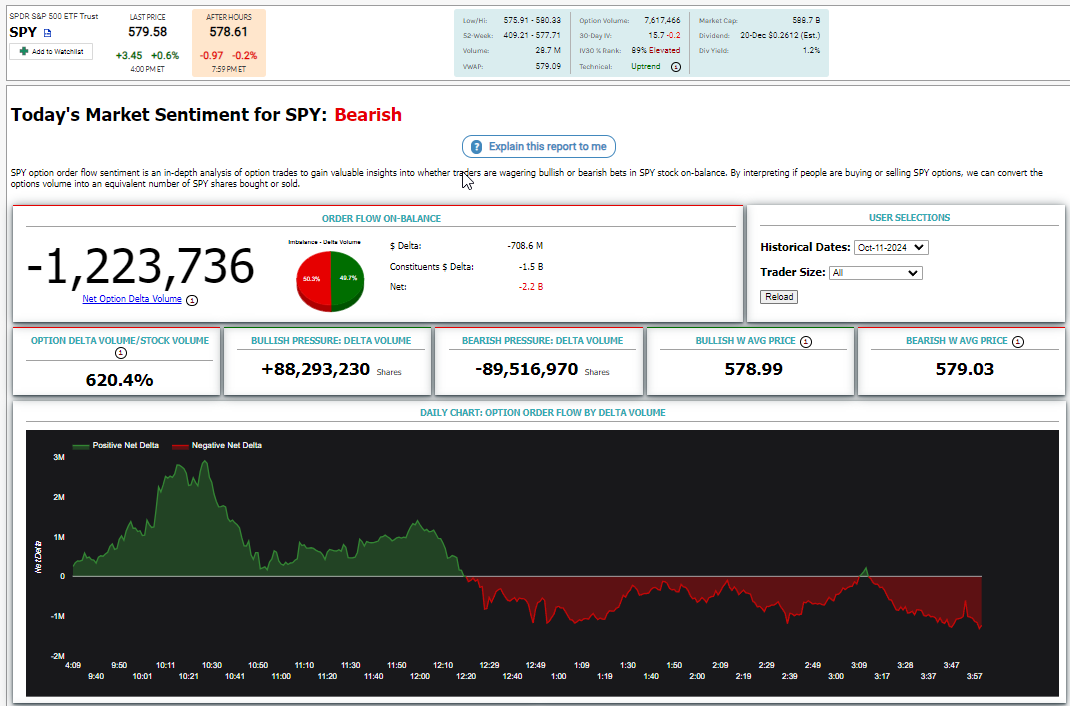Click the 3:57 time label on chart axis

point(973,676)
